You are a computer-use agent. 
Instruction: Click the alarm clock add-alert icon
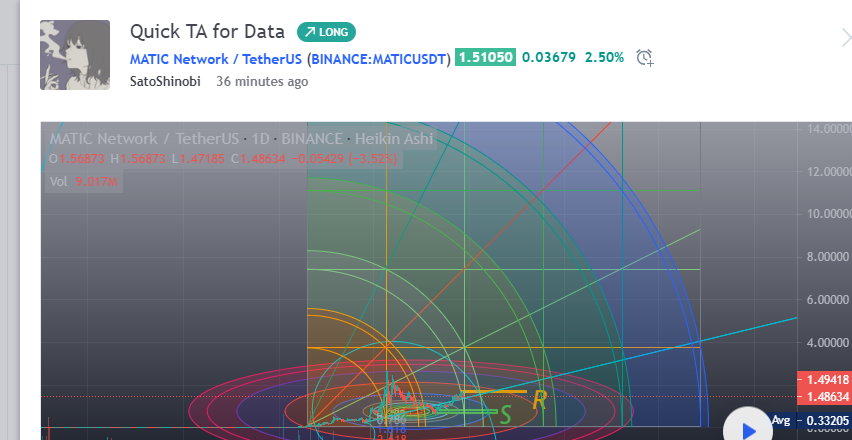(x=645, y=58)
